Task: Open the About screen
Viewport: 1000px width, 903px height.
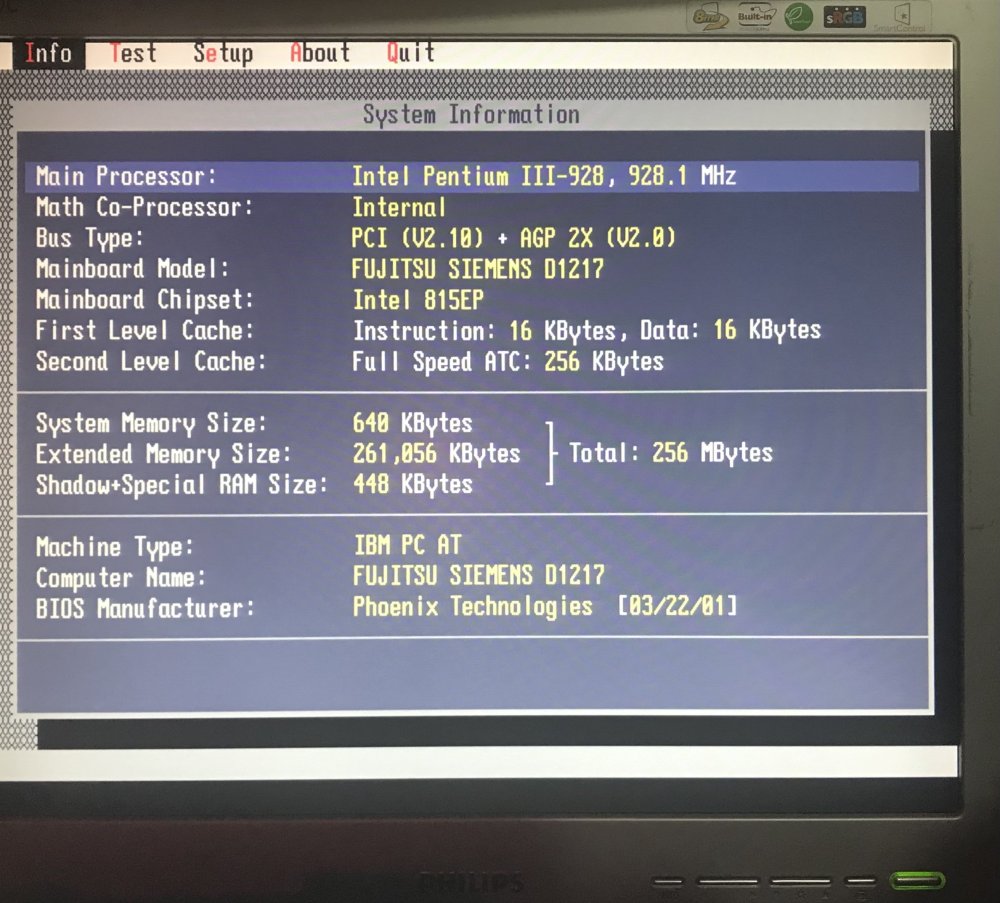Action: click(318, 53)
